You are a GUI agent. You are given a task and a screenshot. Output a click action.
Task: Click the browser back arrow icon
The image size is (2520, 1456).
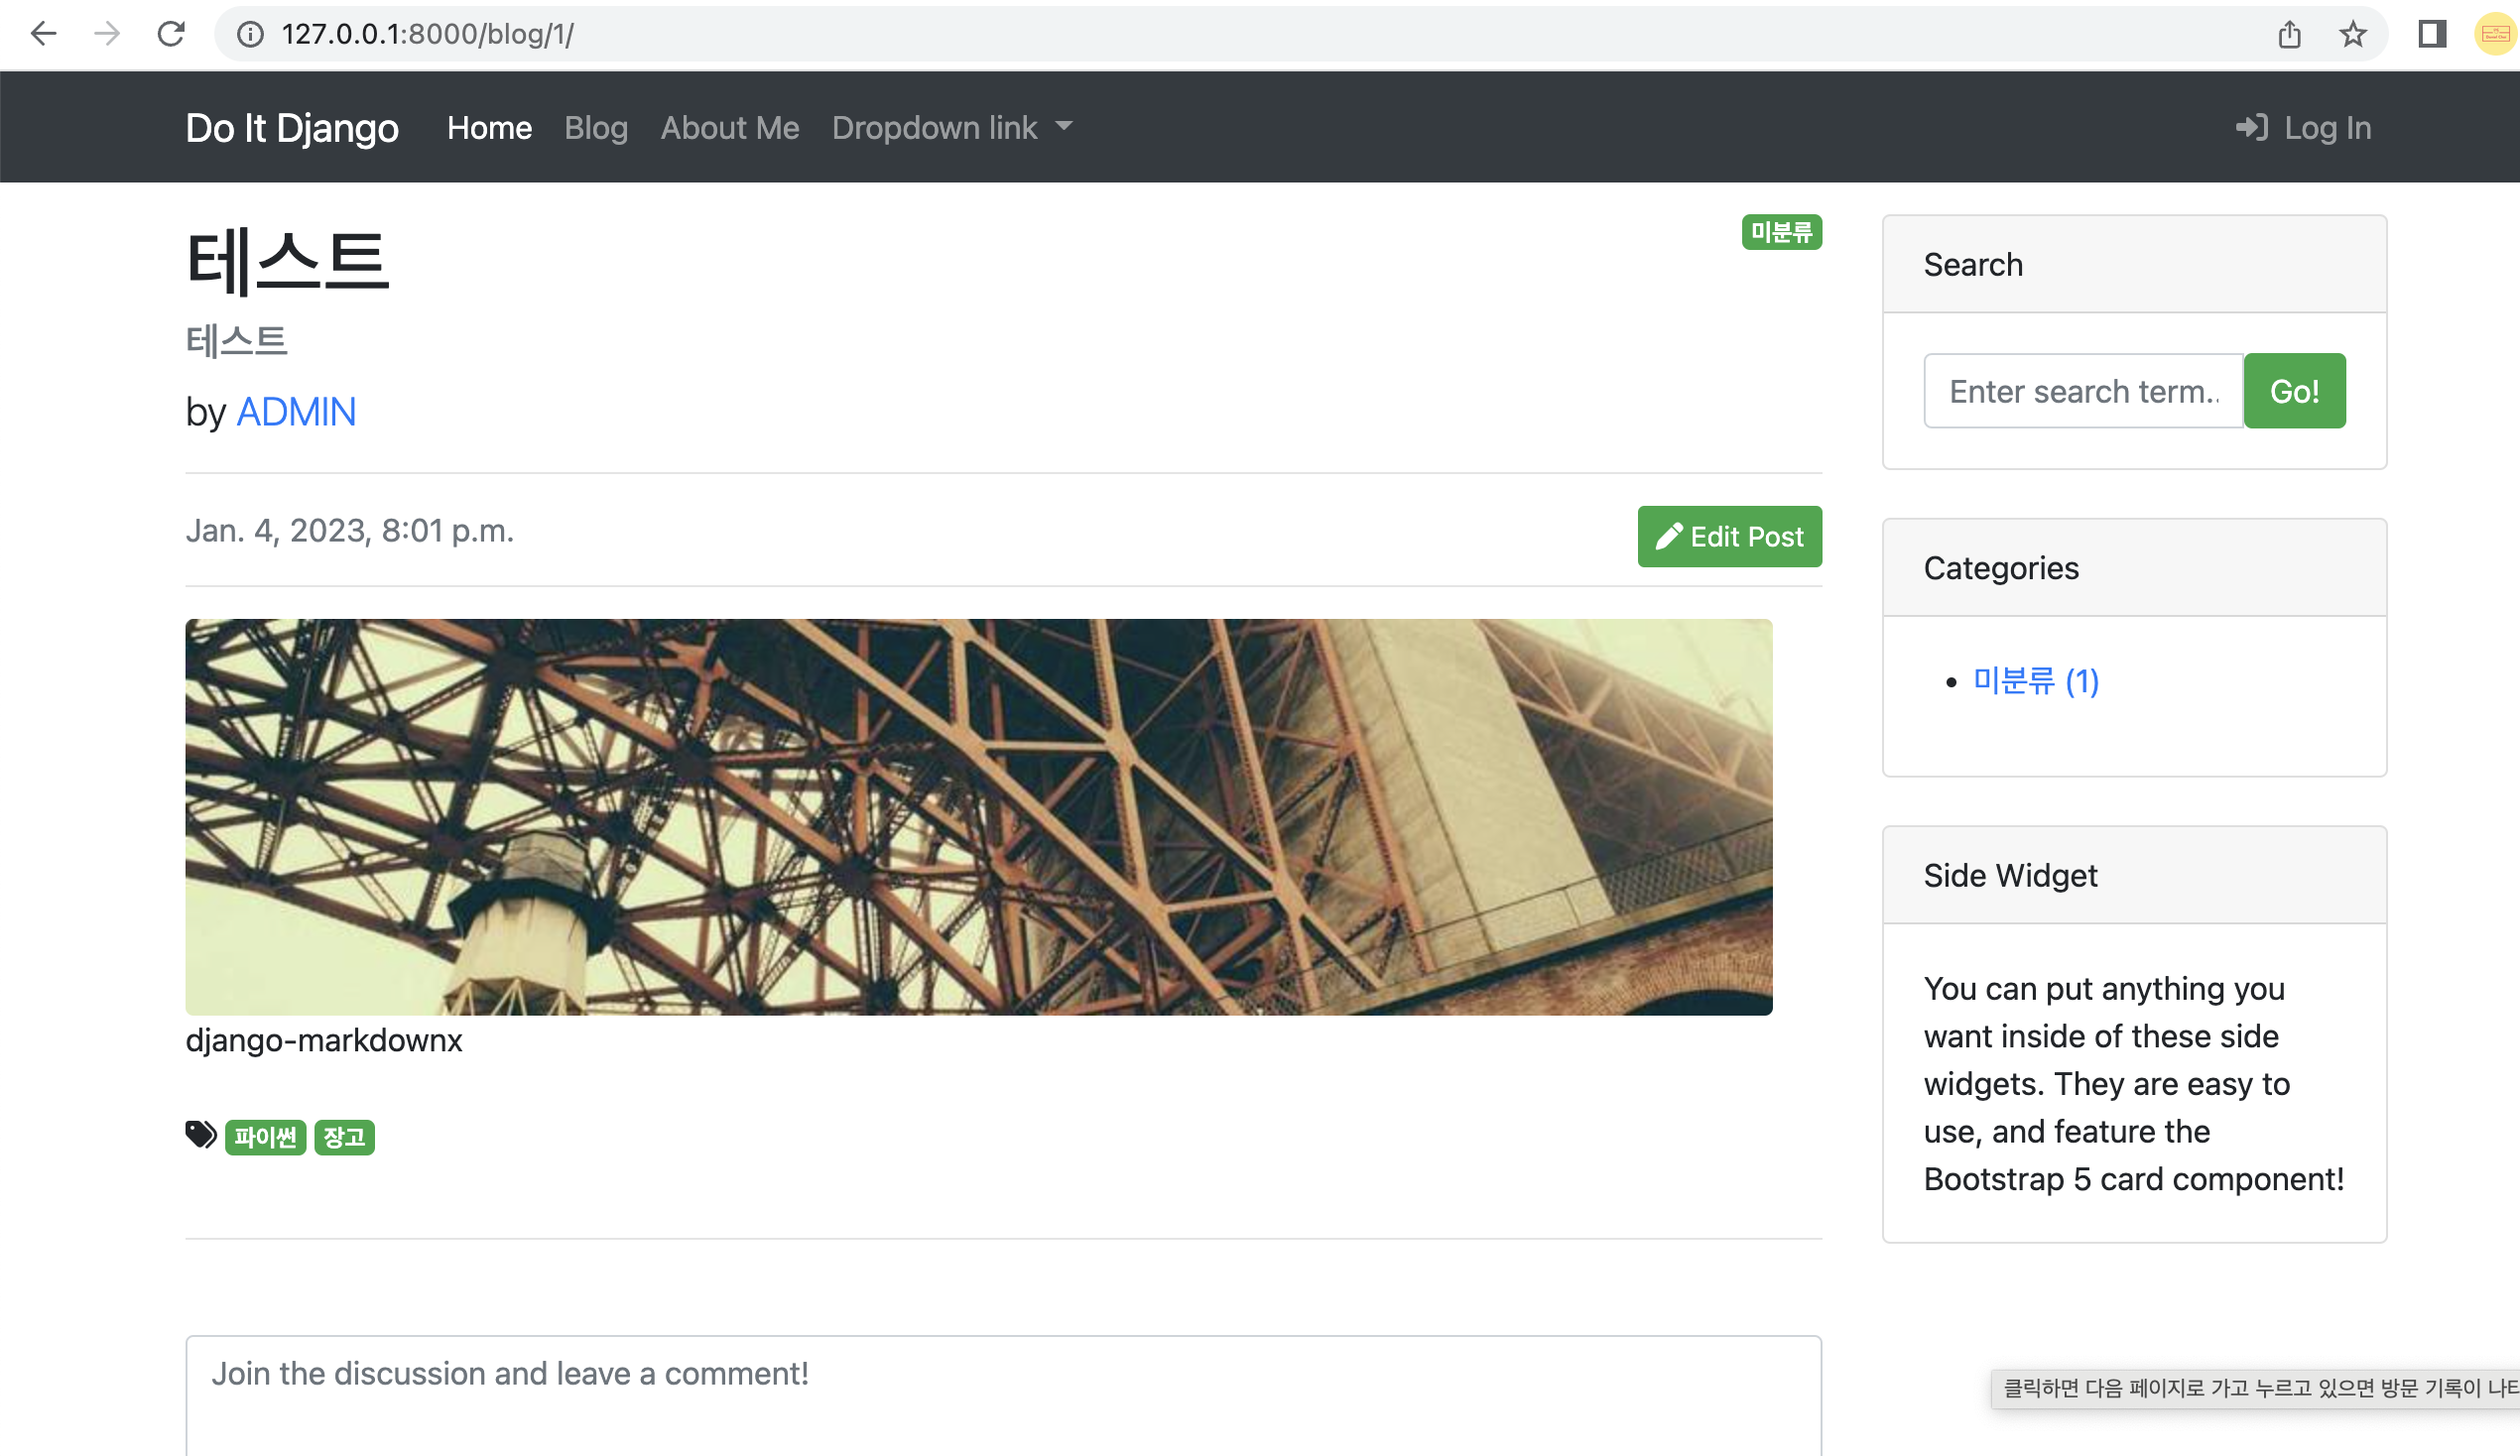point(43,34)
